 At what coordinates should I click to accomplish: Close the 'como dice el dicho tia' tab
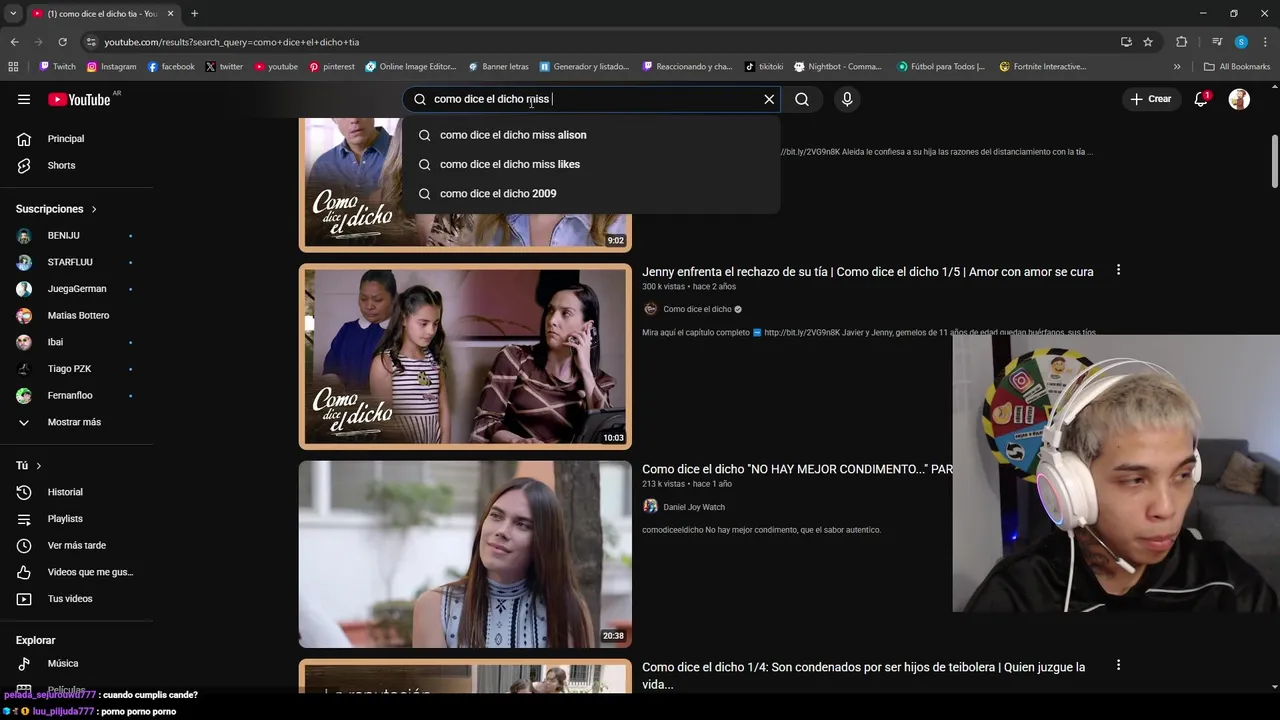[x=170, y=14]
